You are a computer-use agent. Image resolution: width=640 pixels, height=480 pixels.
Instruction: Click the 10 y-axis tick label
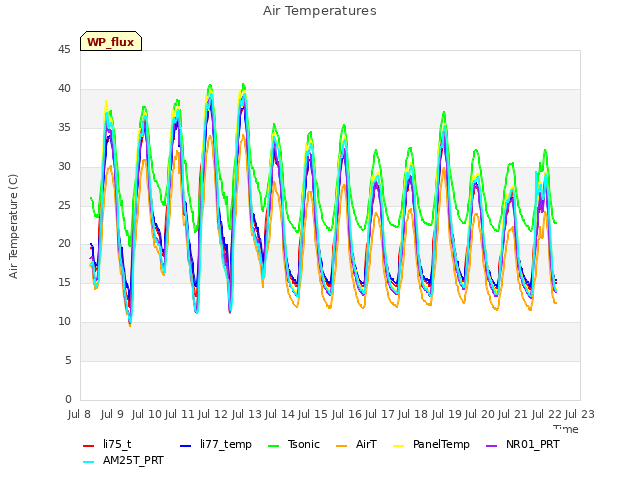pyautogui.click(x=64, y=322)
